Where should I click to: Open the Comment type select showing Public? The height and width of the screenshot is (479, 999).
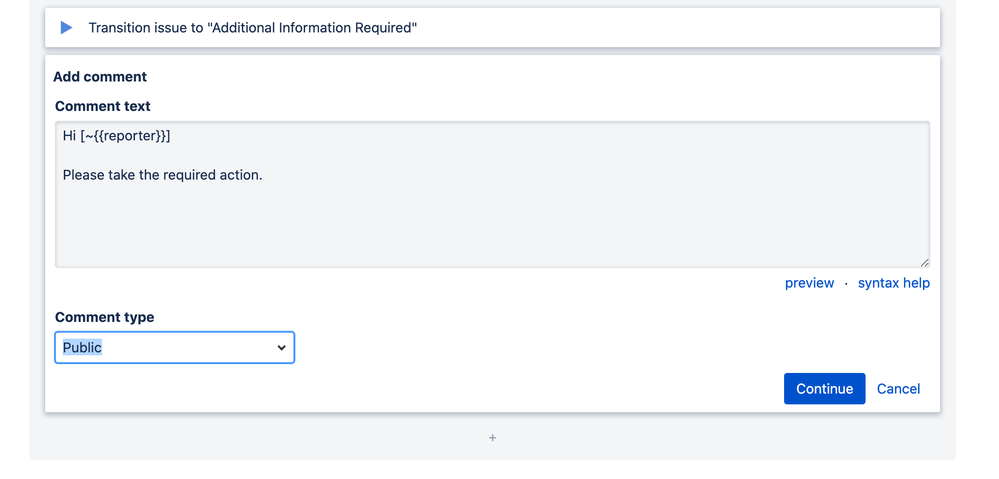pos(174,348)
